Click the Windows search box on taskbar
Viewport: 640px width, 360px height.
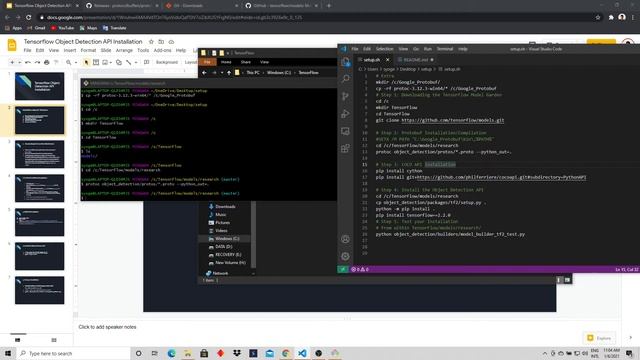click(x=73, y=353)
